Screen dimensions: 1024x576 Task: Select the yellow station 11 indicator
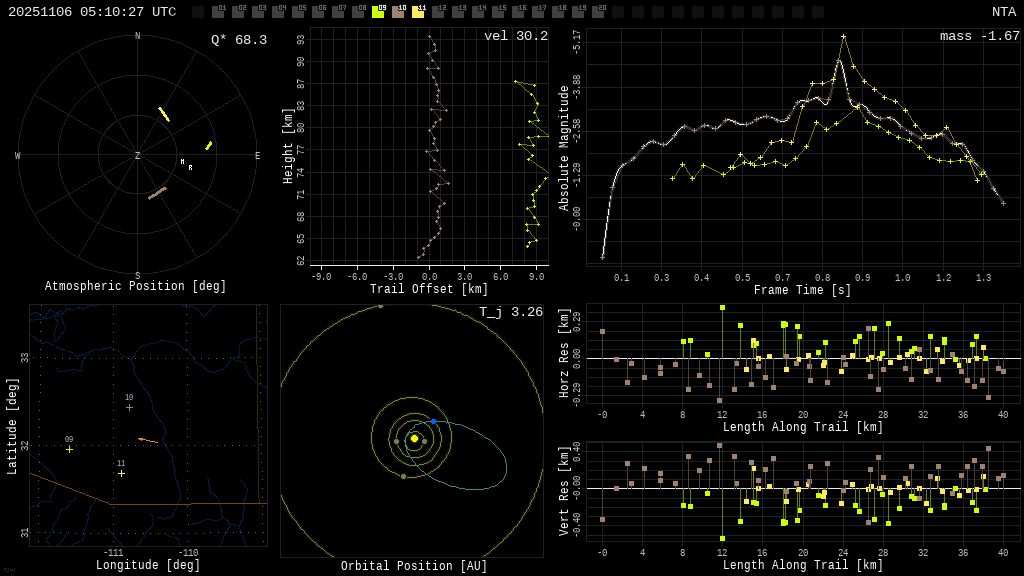point(418,12)
